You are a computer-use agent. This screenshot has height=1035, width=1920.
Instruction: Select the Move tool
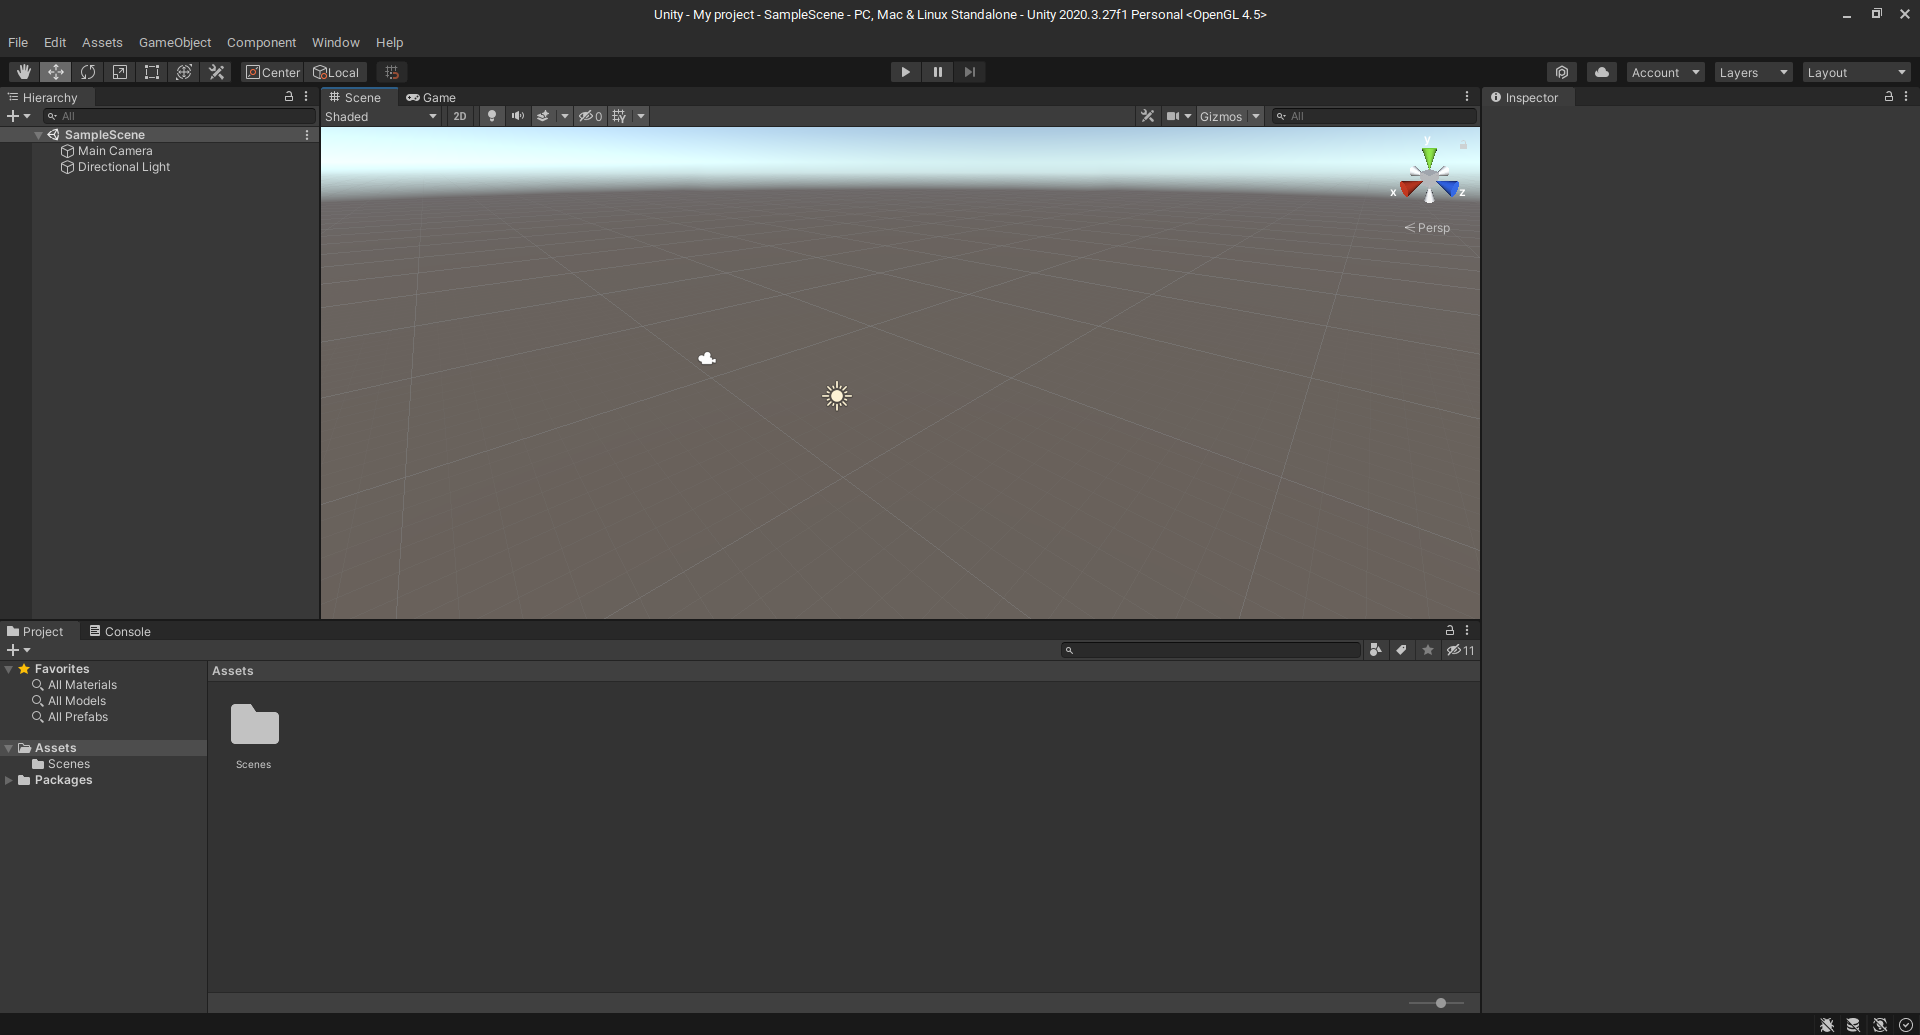(56, 72)
